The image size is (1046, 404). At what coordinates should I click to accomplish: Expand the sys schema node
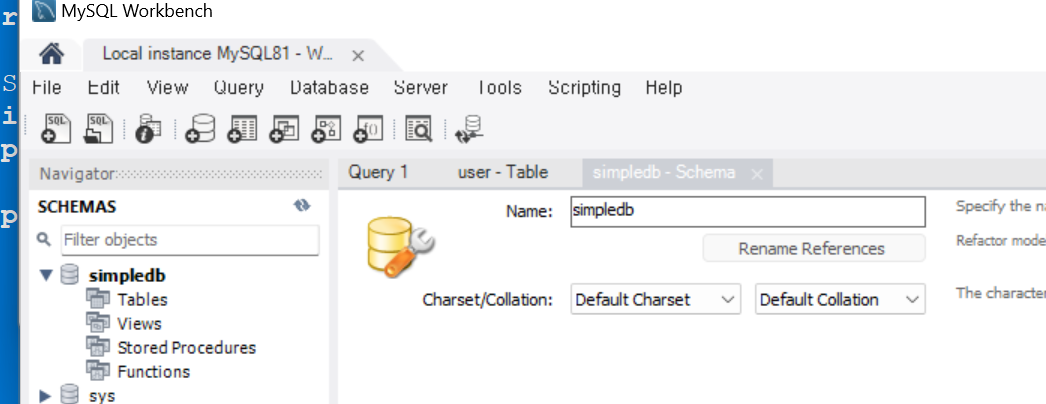45,396
